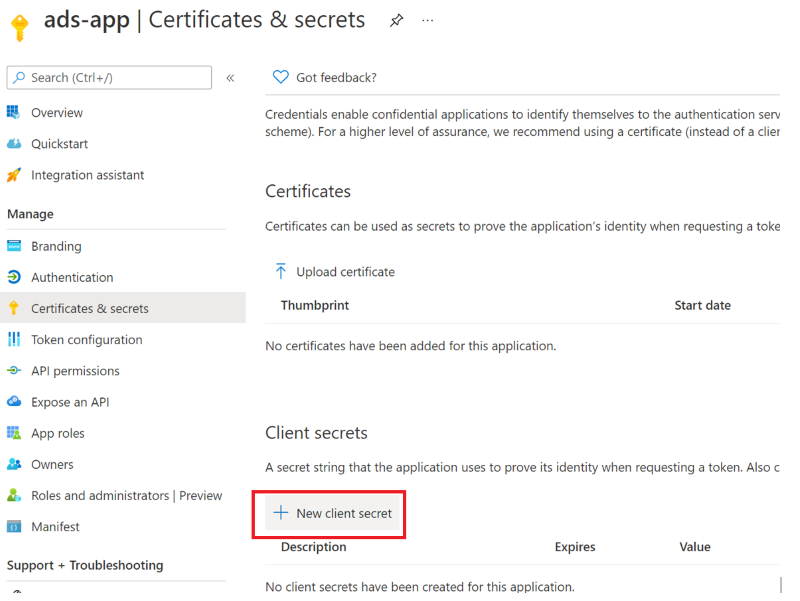This screenshot has height=601, width=800.
Task: Click the Manifest icon
Action: (14, 527)
